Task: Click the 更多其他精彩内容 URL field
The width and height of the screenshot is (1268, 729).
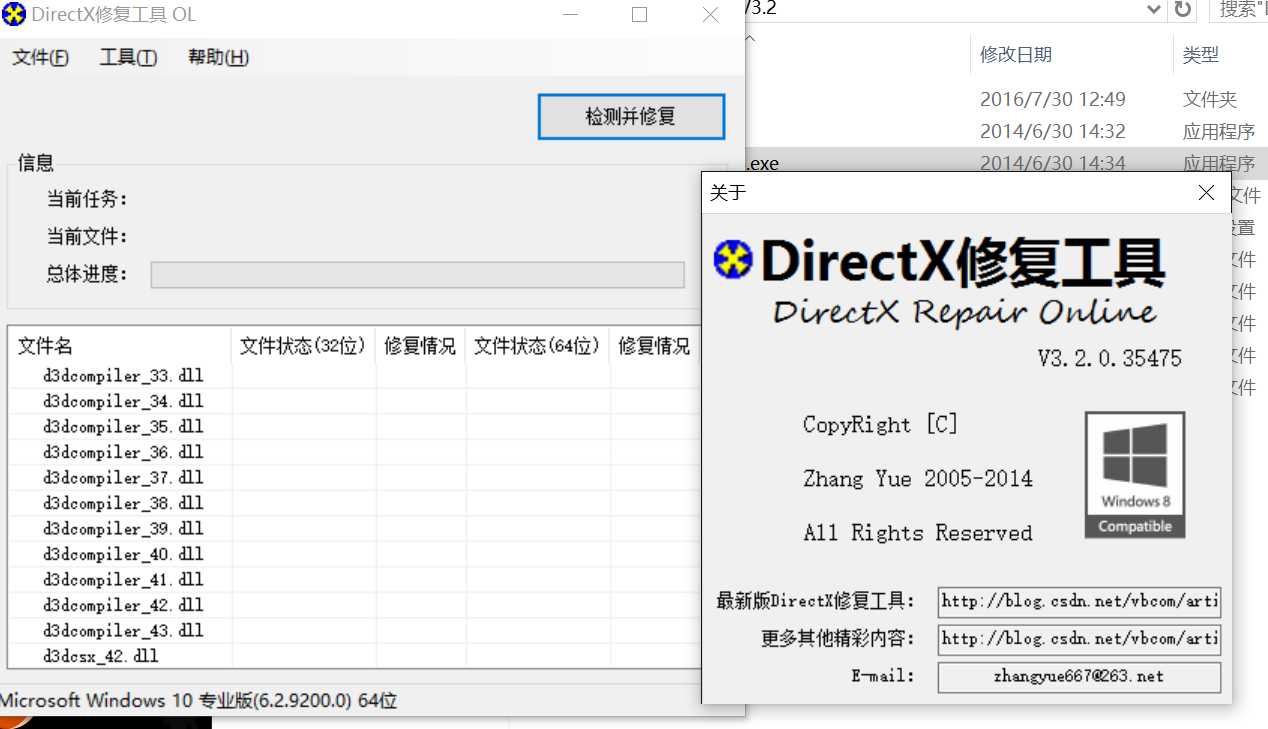Action: (x=1079, y=639)
